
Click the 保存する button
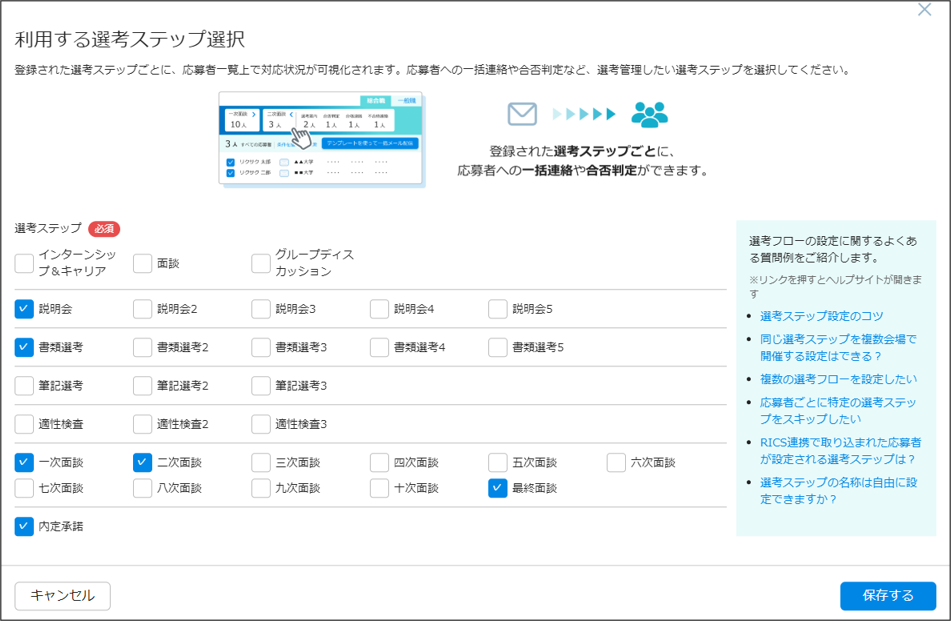[x=888, y=596]
